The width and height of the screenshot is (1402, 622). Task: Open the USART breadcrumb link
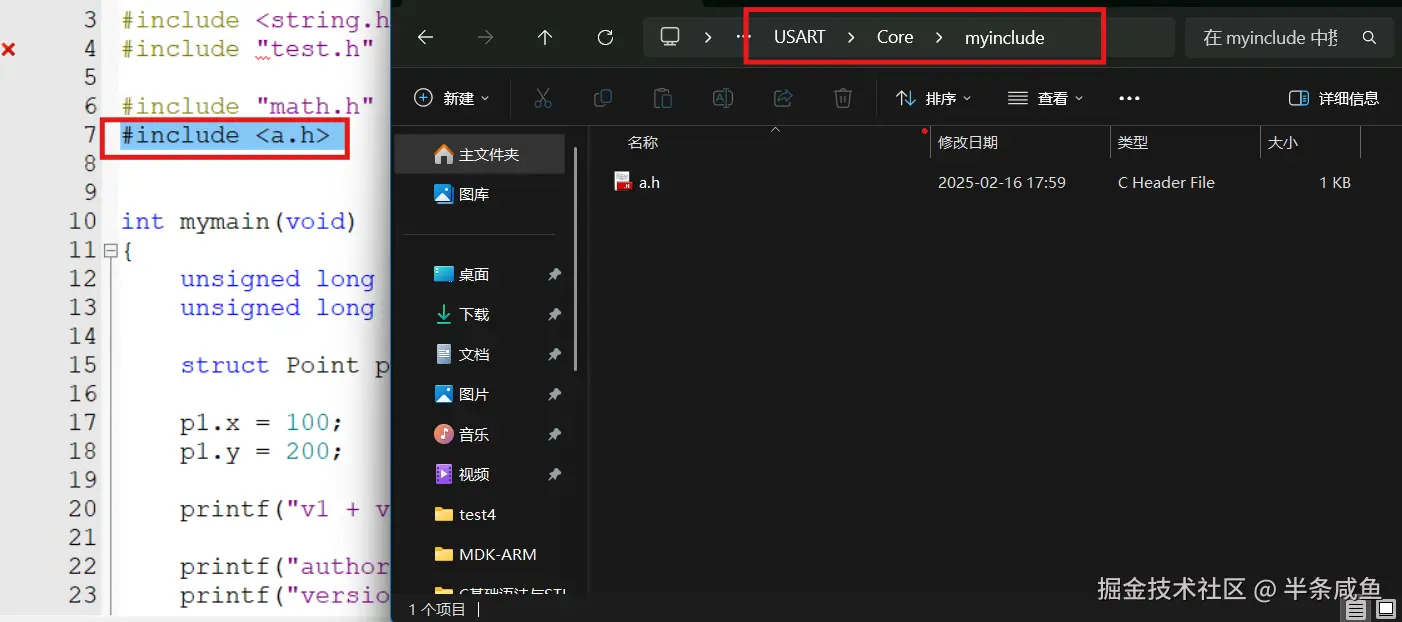pyautogui.click(x=799, y=36)
